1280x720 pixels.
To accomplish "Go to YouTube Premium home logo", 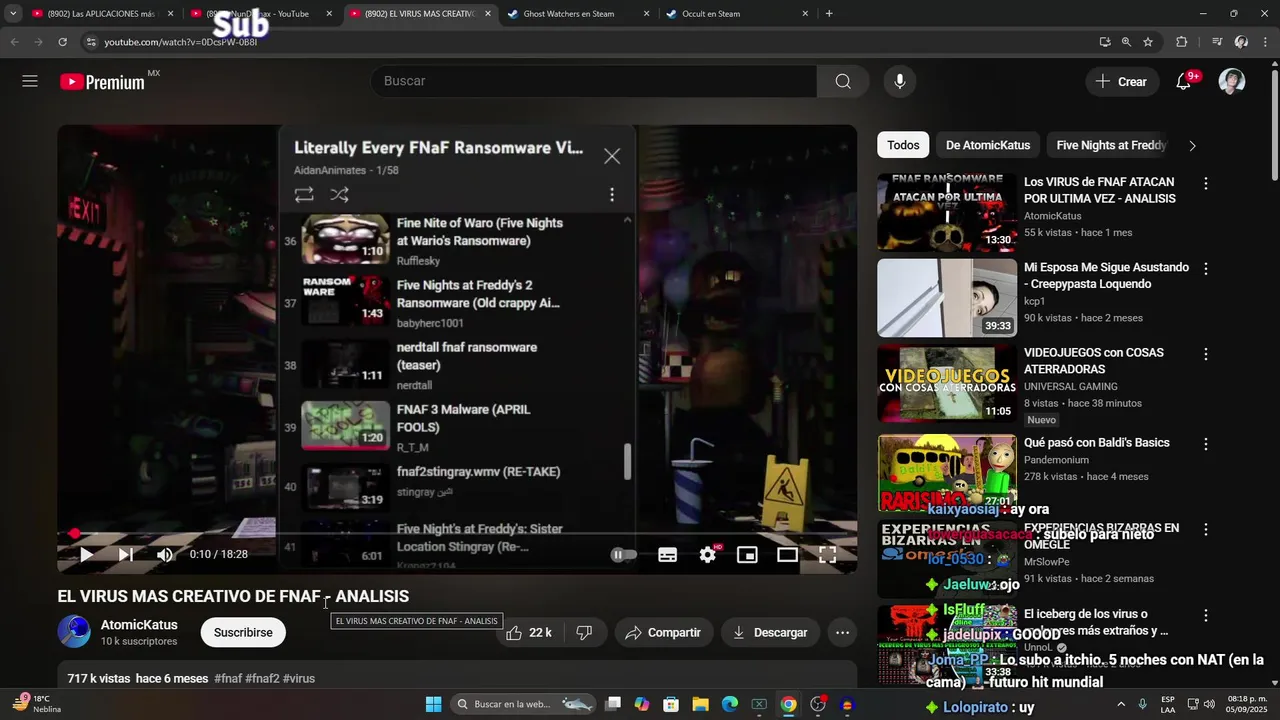I will point(103,82).
